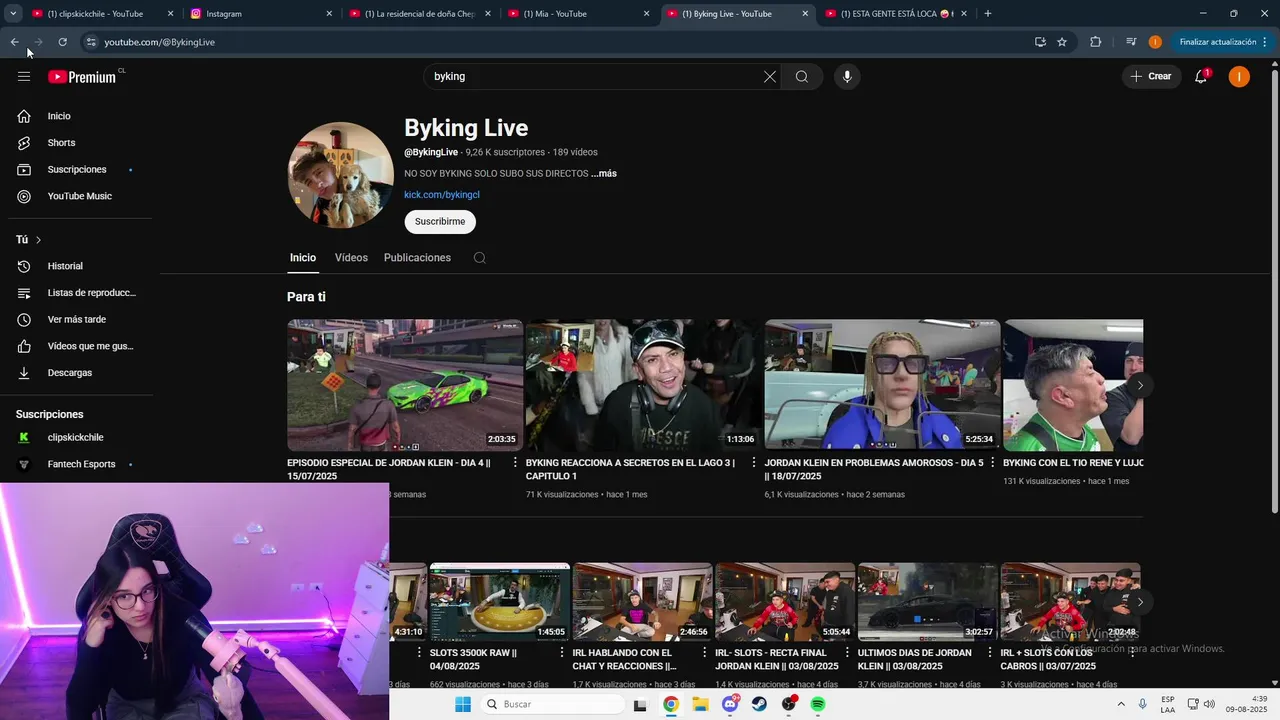
Task: Open video title IRL HABLANDO CON EL CHAT
Action: coord(626,659)
